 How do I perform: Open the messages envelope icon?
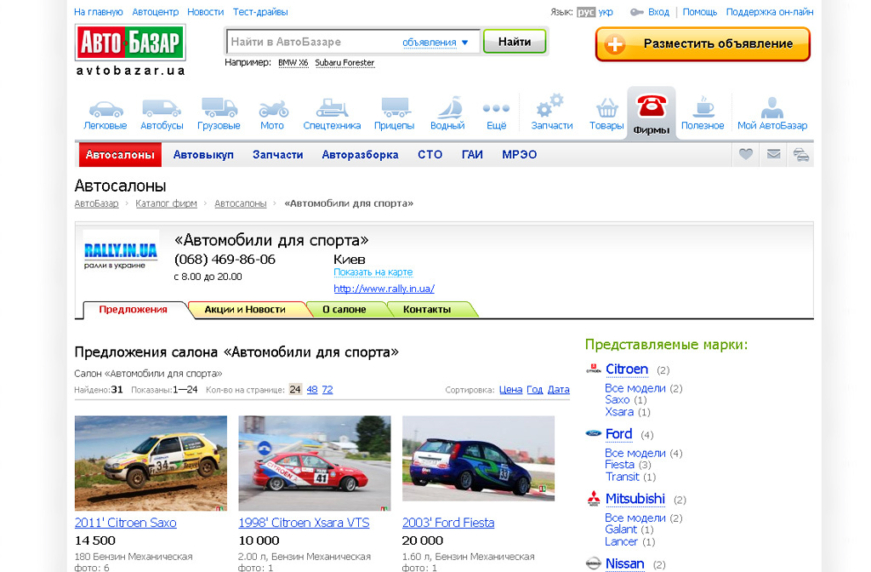(773, 154)
